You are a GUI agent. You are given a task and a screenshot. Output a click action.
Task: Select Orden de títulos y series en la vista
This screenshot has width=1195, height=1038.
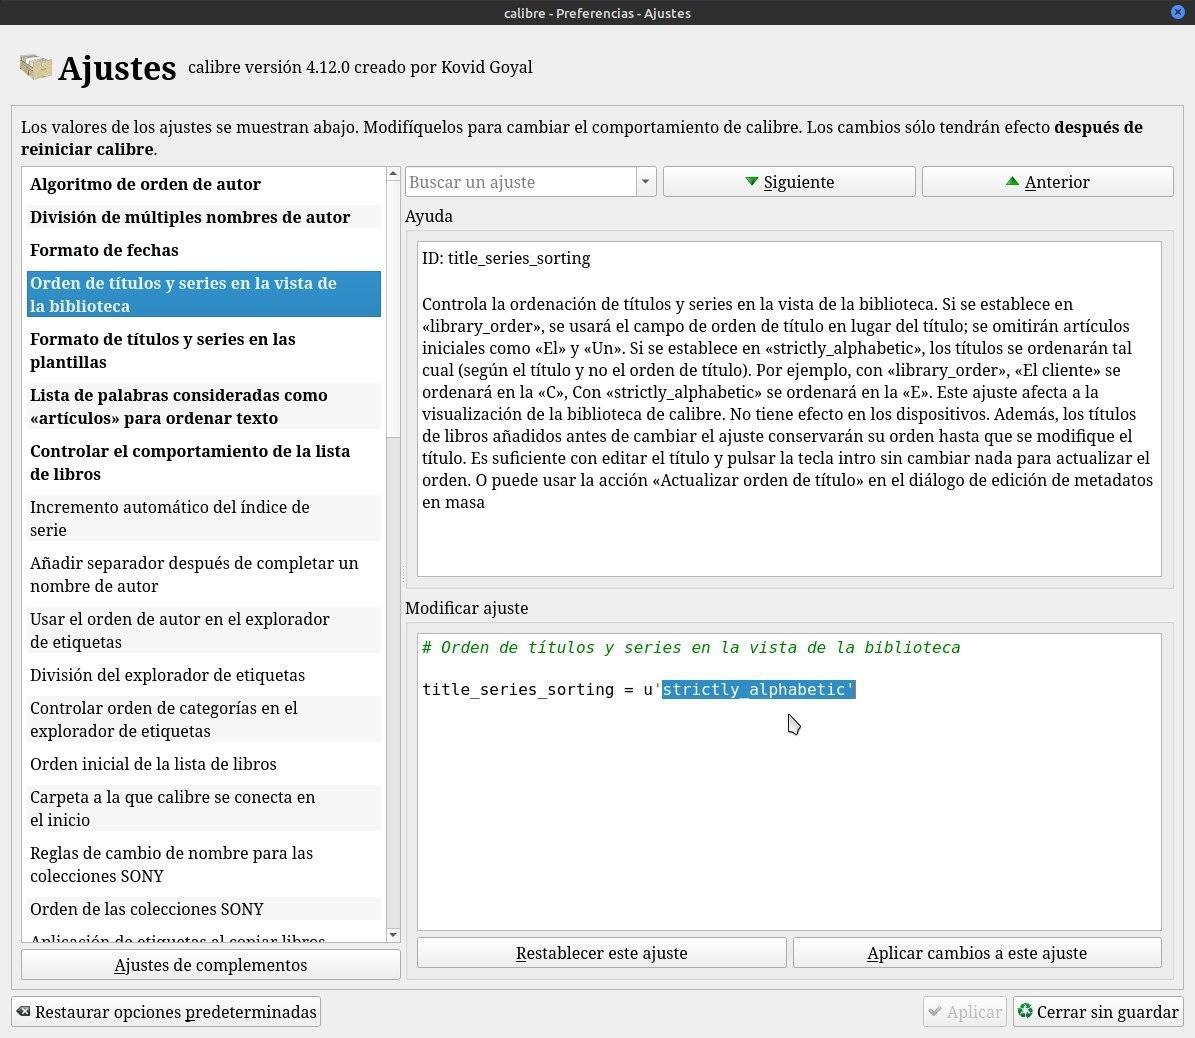tap(203, 294)
